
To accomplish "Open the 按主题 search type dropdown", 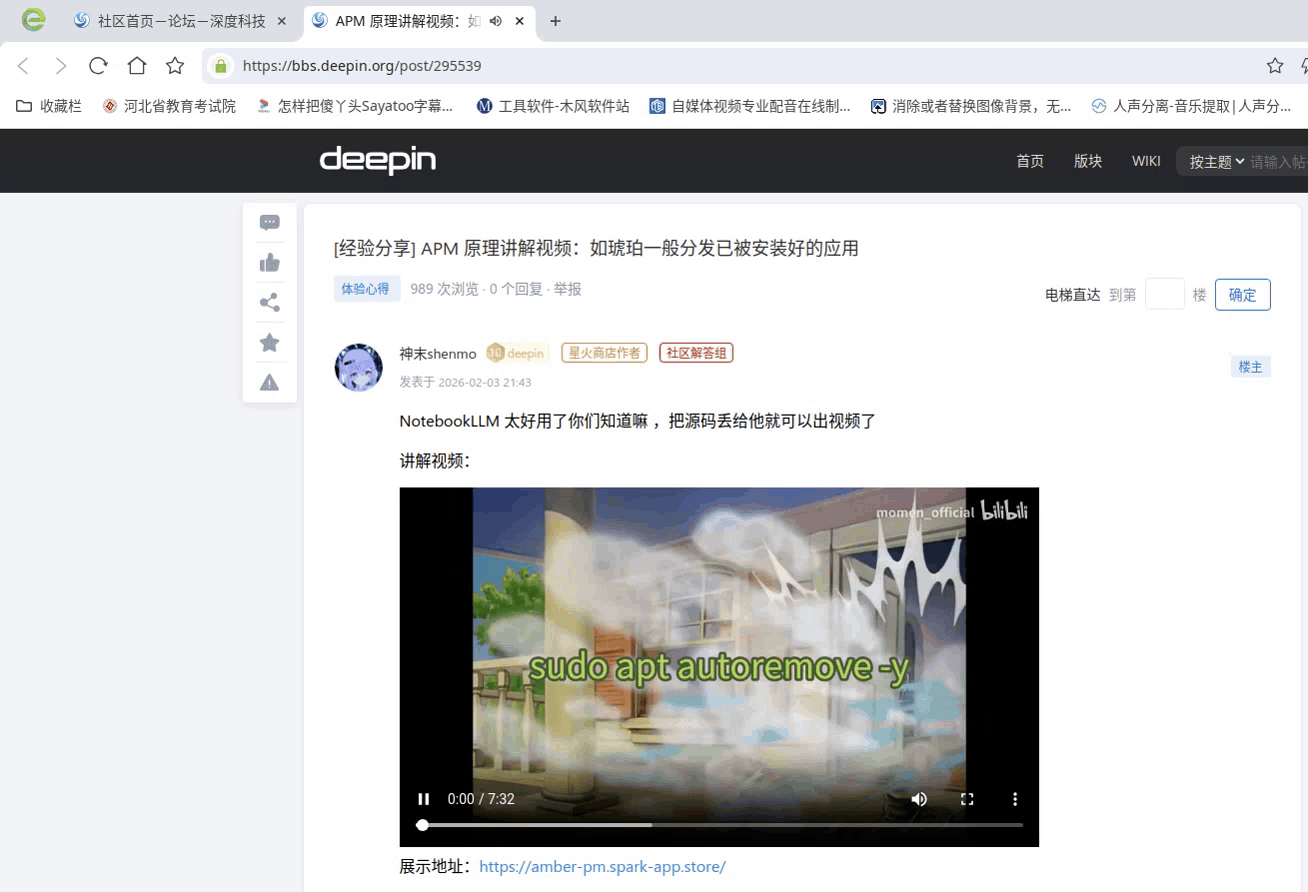I will (x=1214, y=160).
